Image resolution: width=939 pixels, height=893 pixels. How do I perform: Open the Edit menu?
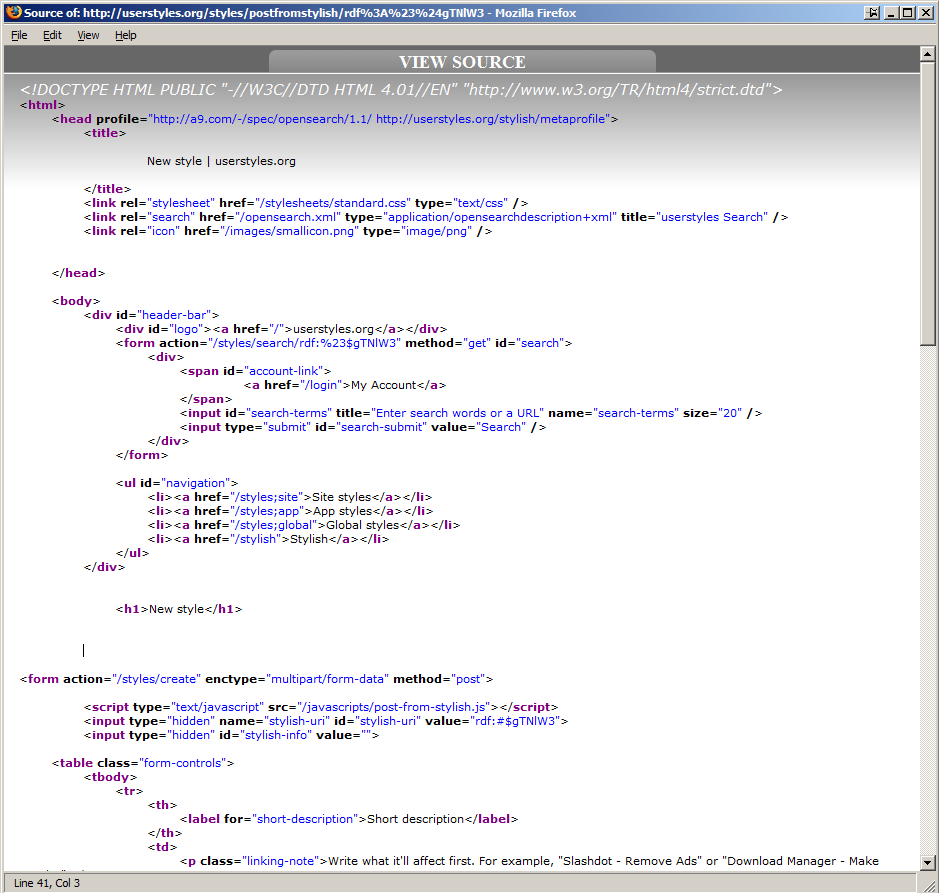[52, 35]
